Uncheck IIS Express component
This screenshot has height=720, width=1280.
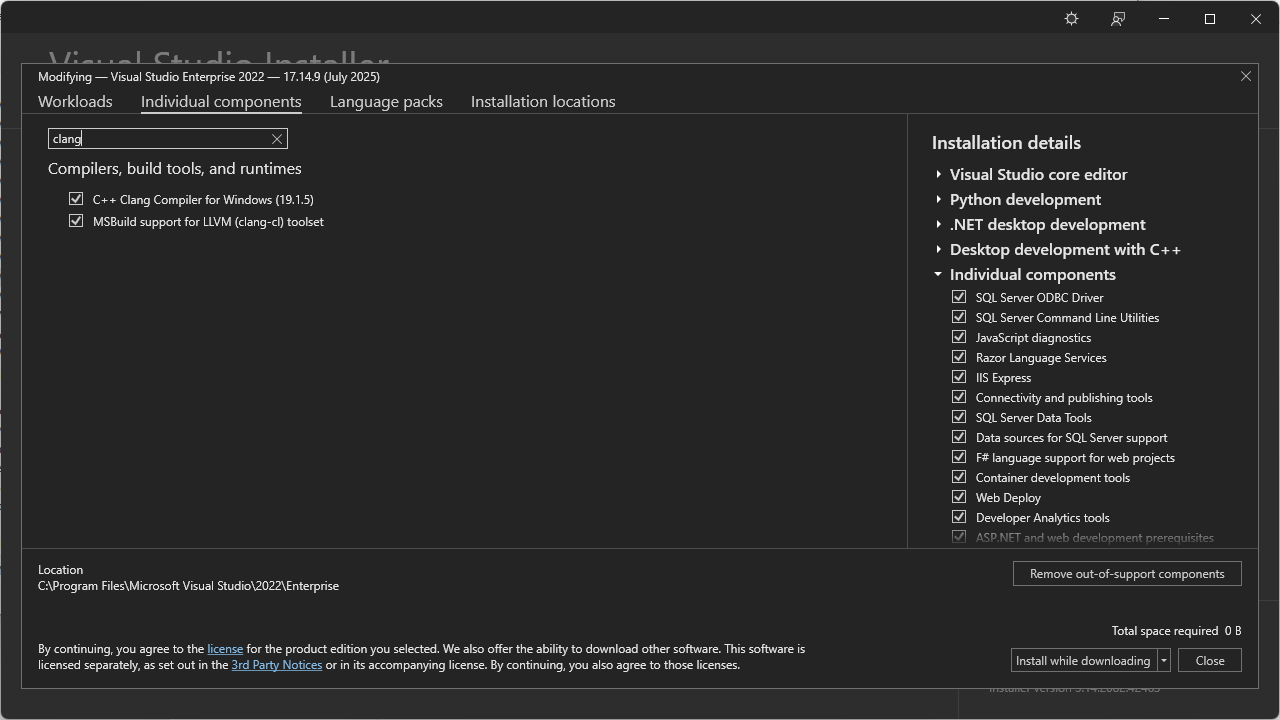tap(959, 377)
